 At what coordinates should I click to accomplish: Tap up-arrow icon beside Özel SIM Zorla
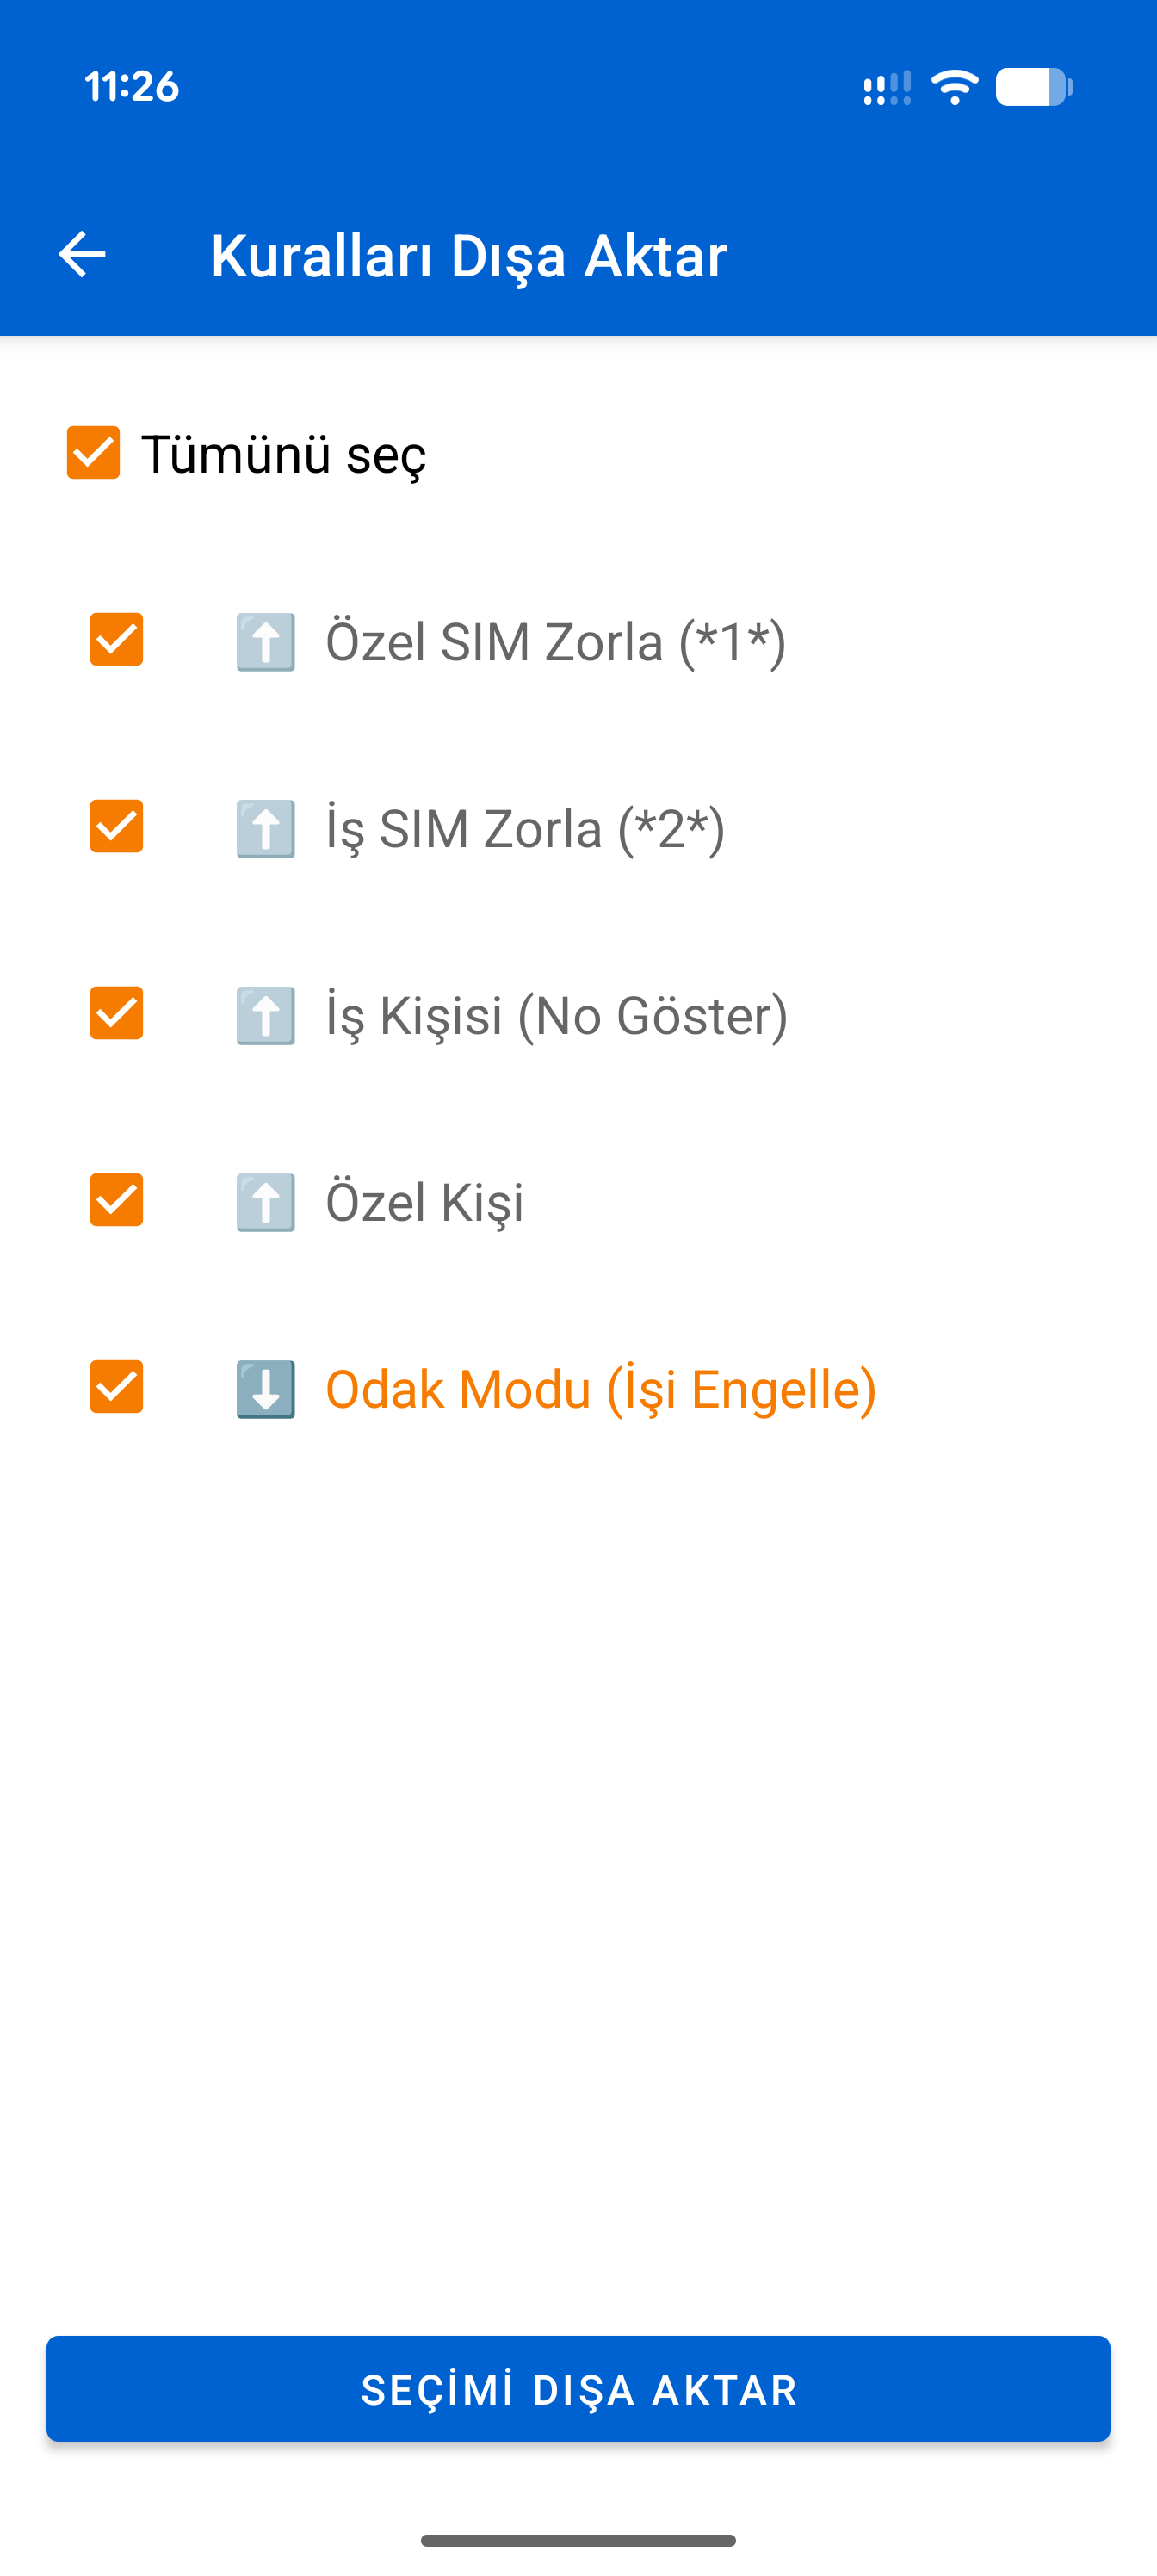point(265,641)
